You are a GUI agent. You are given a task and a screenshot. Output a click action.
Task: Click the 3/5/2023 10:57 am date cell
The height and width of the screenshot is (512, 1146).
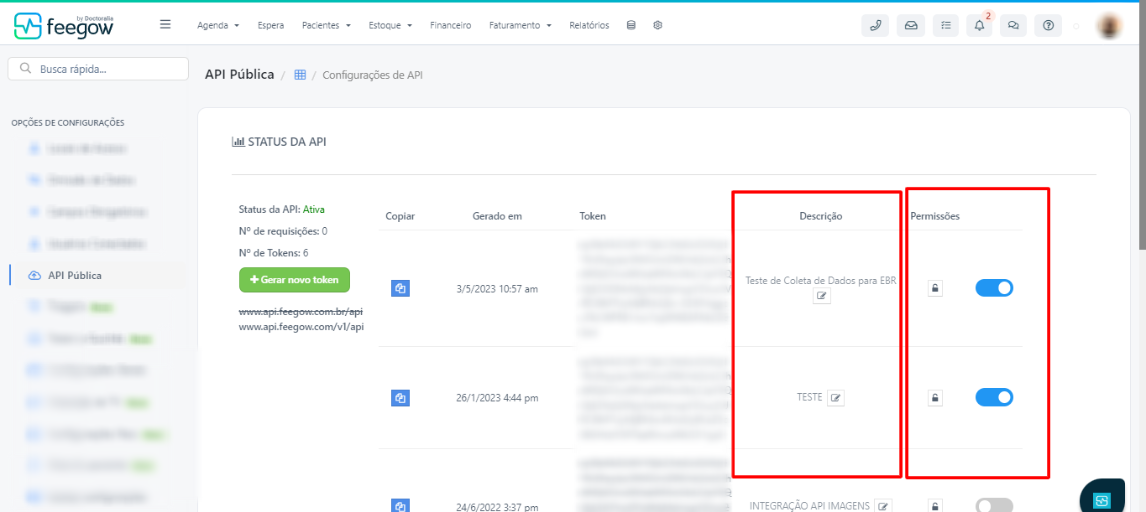point(497,289)
